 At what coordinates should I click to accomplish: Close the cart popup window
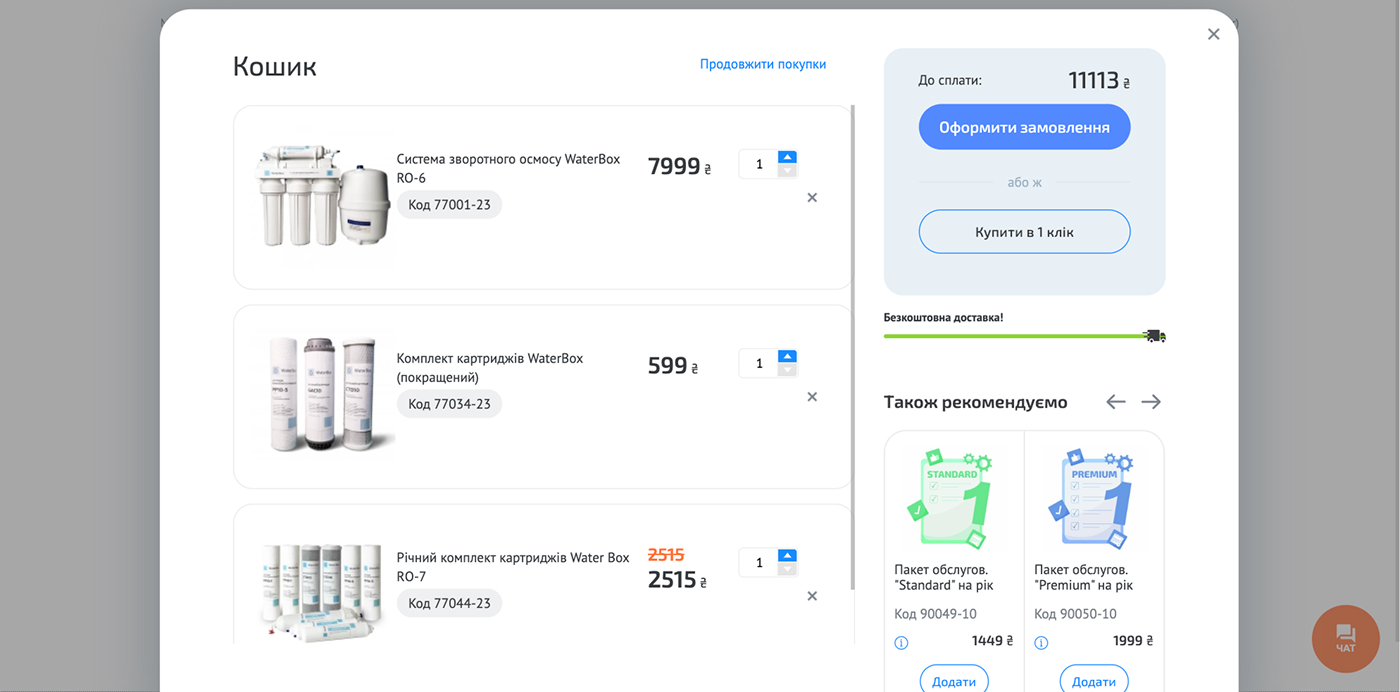pyautogui.click(x=1213, y=35)
